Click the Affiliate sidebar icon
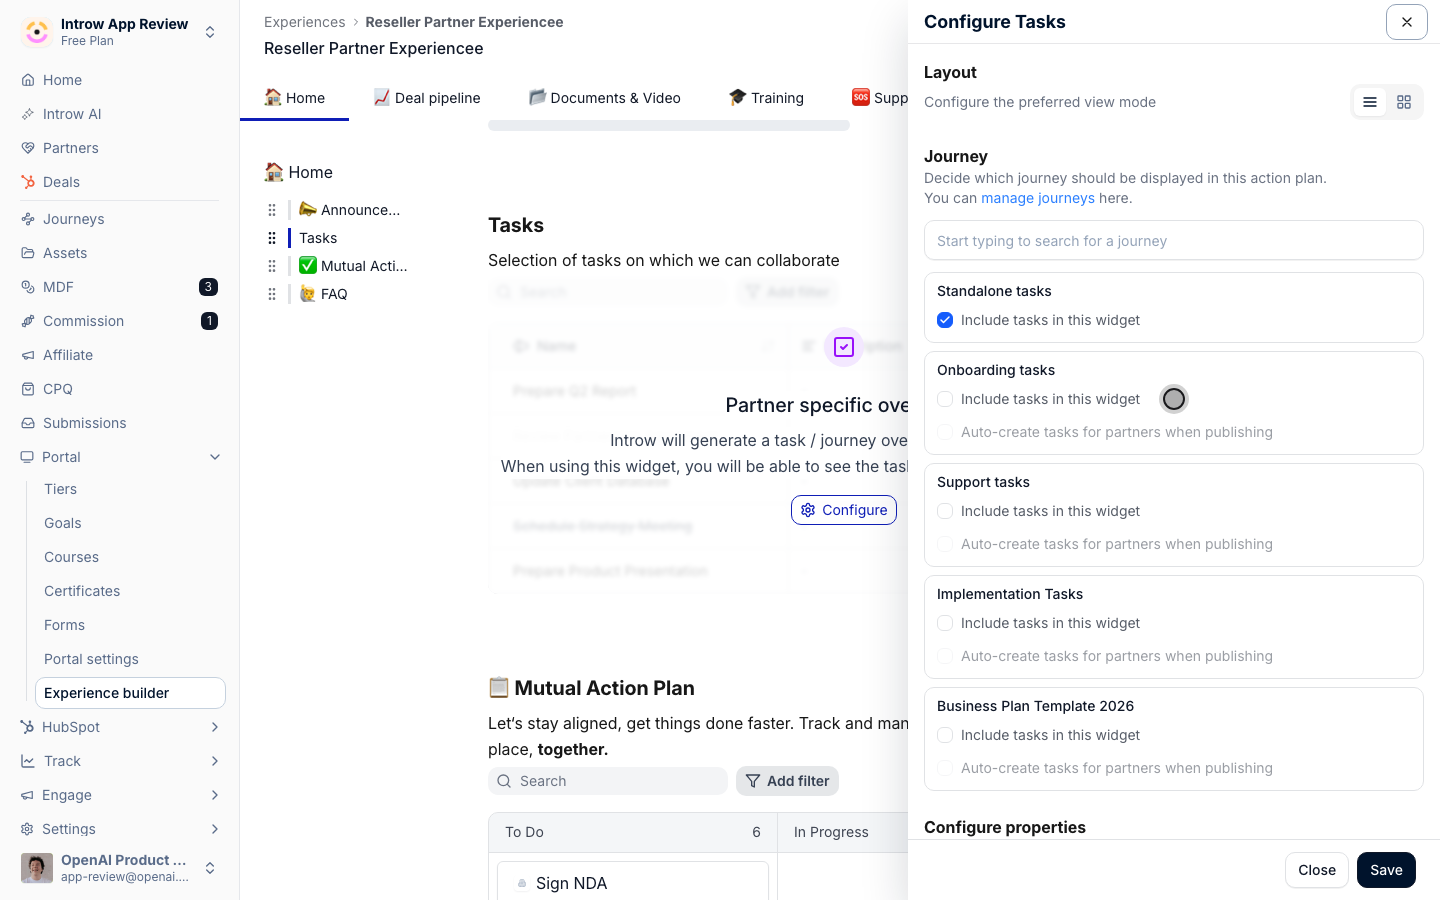 tap(28, 355)
